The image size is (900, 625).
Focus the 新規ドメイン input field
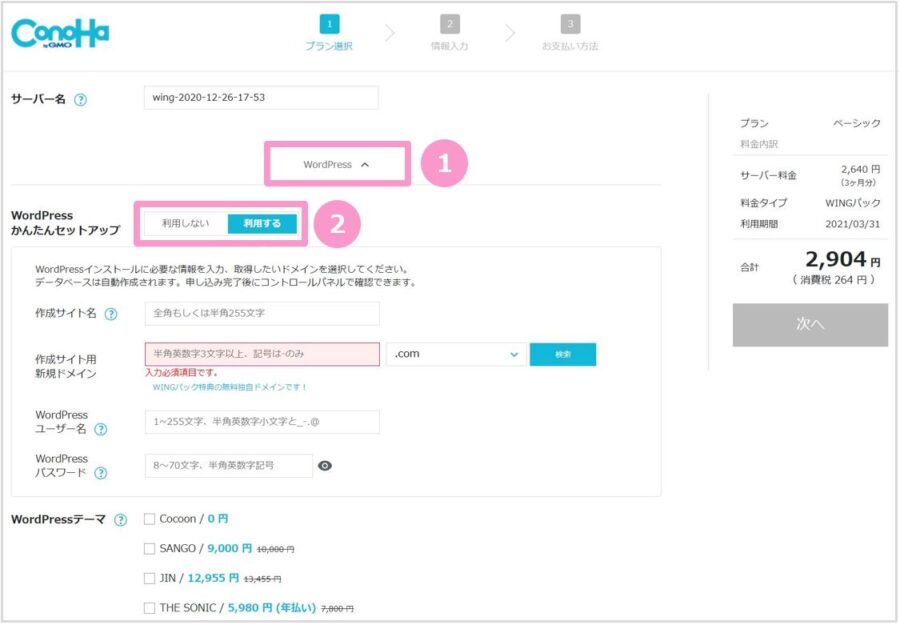click(x=262, y=354)
